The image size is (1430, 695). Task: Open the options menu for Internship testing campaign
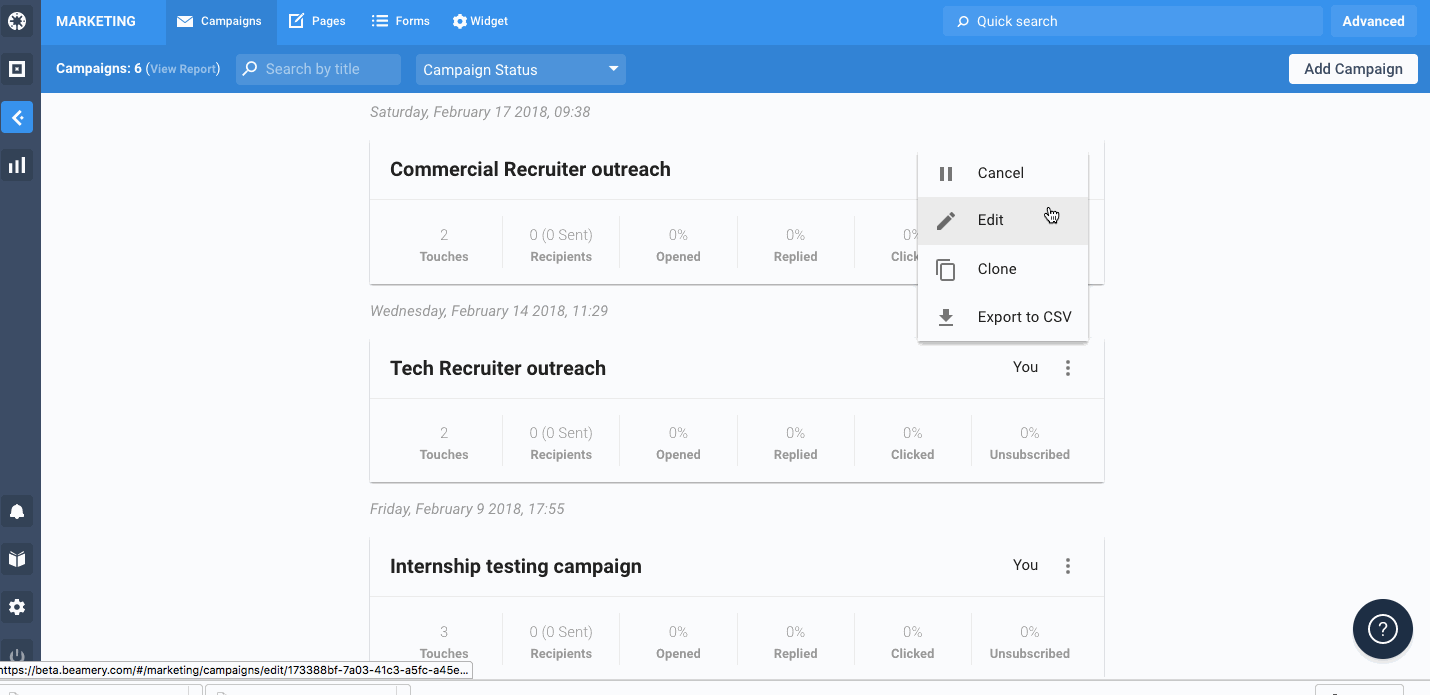(1068, 566)
